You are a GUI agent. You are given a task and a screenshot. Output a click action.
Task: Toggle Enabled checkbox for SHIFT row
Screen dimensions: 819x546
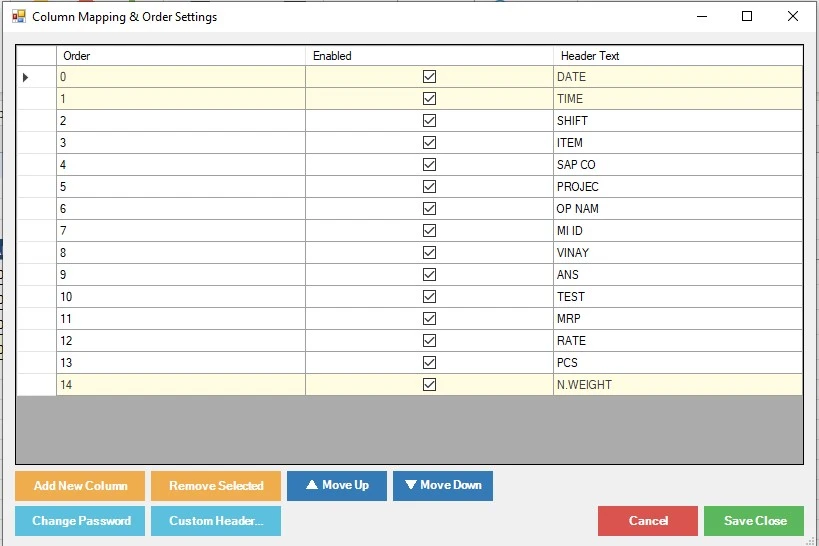[x=429, y=121]
